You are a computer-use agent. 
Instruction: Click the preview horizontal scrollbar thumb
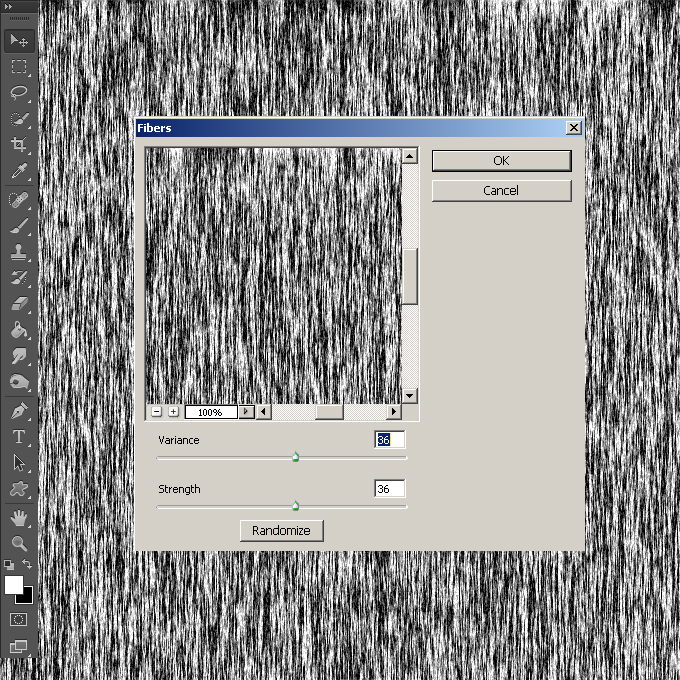click(329, 412)
